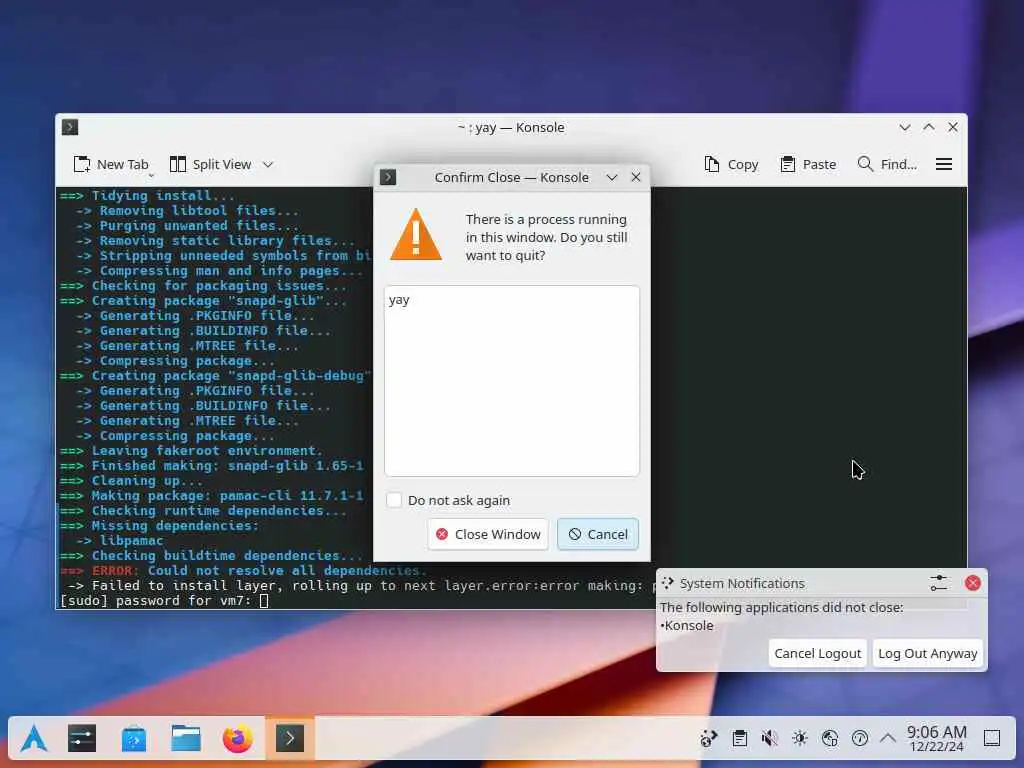
Task: Click the Tidying install... terminal line
Action: pos(147,195)
